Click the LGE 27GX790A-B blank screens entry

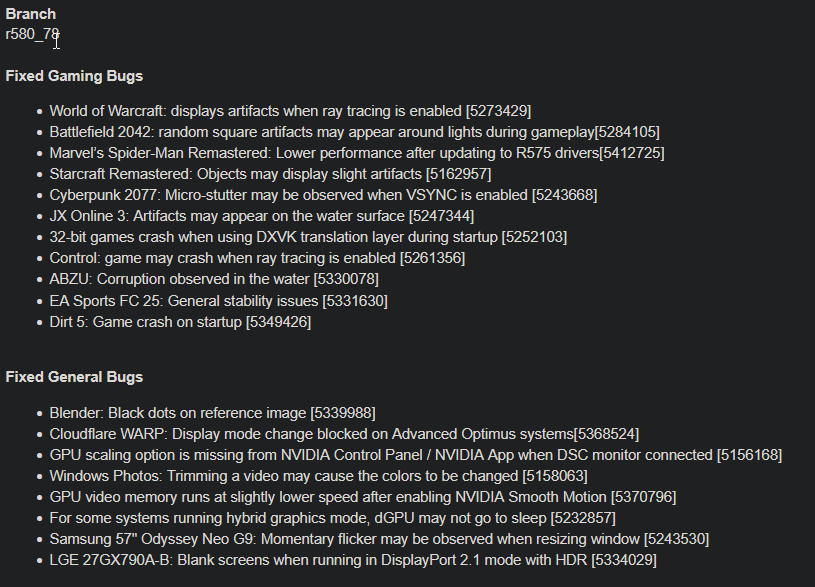pos(353,560)
